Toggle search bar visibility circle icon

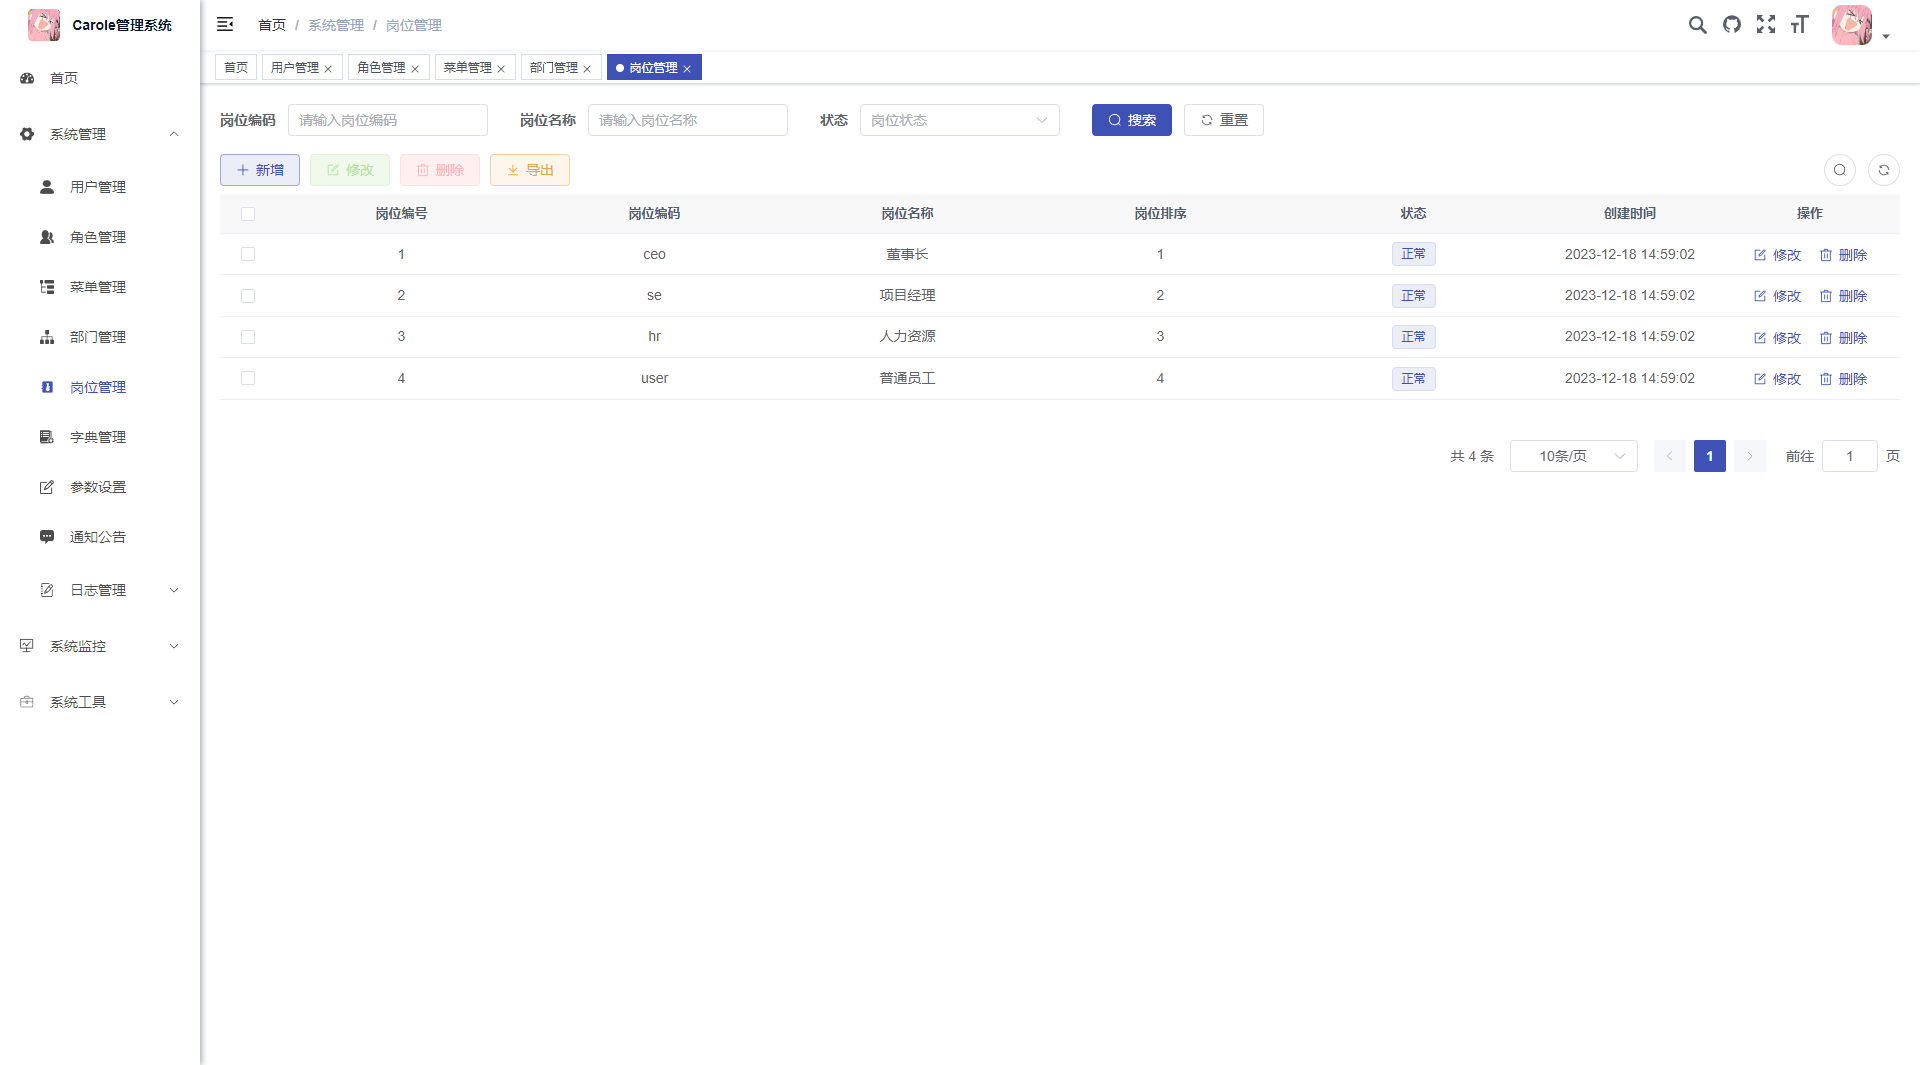(x=1840, y=170)
